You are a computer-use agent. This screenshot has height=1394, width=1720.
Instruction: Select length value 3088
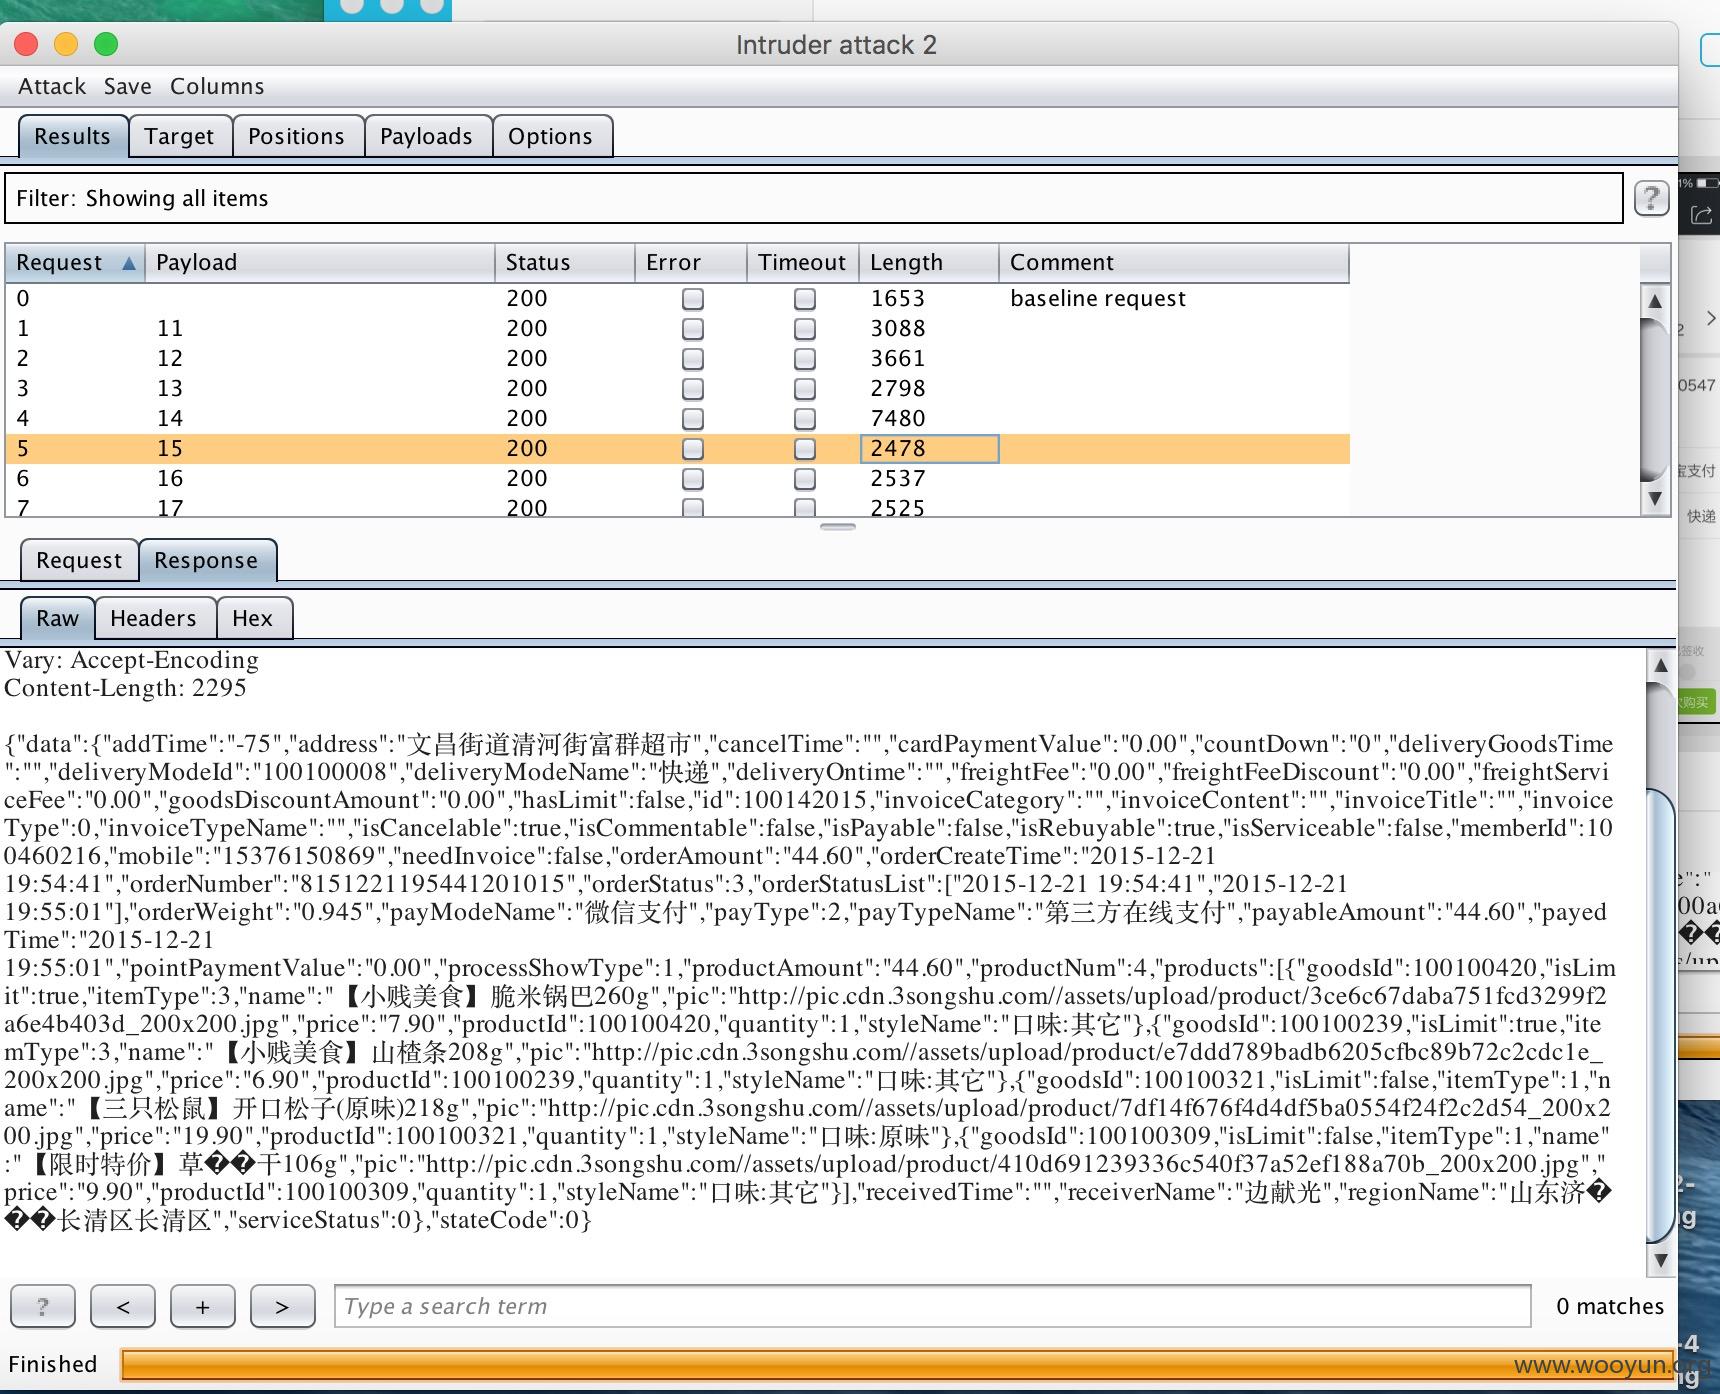898,329
